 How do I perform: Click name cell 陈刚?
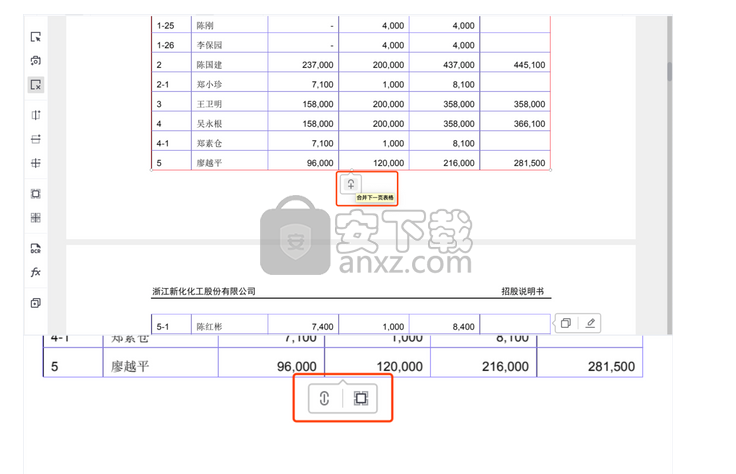pos(205,26)
